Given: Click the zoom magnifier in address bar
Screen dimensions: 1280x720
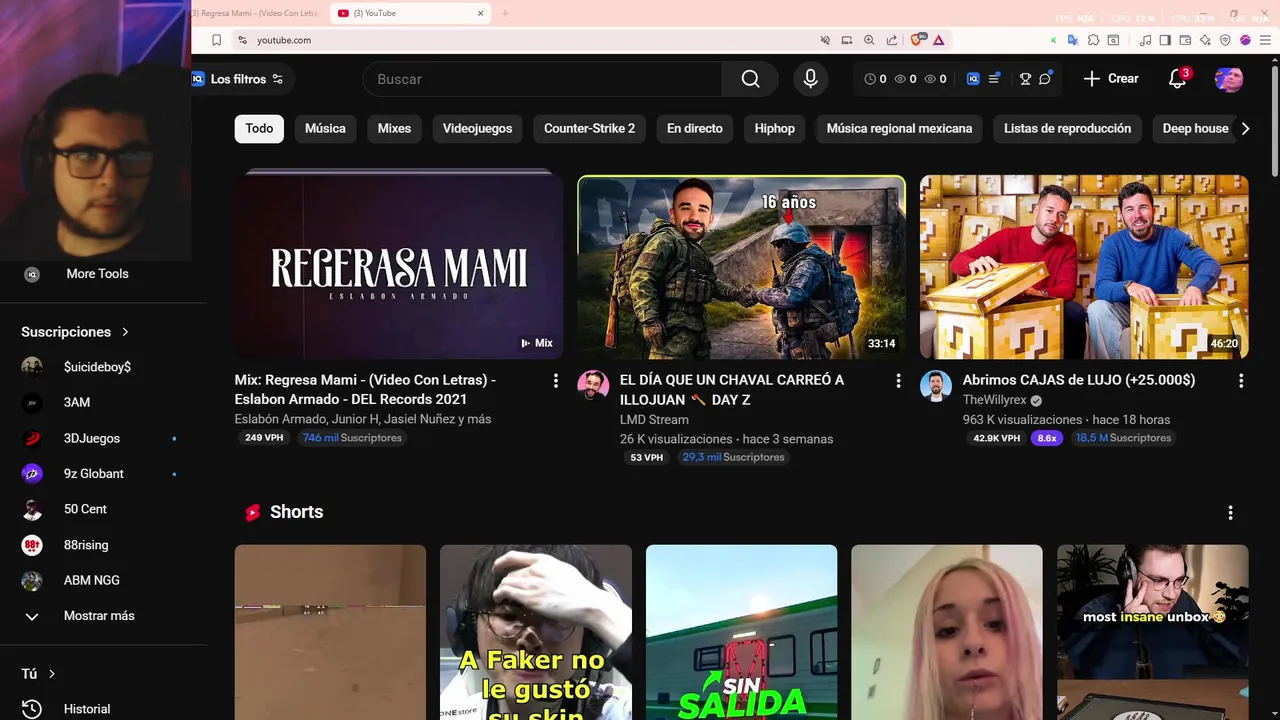Looking at the screenshot, I should coord(869,40).
